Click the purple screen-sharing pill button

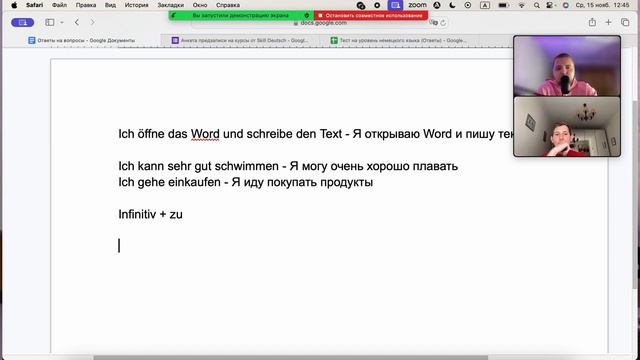pyautogui.click(x=22, y=22)
